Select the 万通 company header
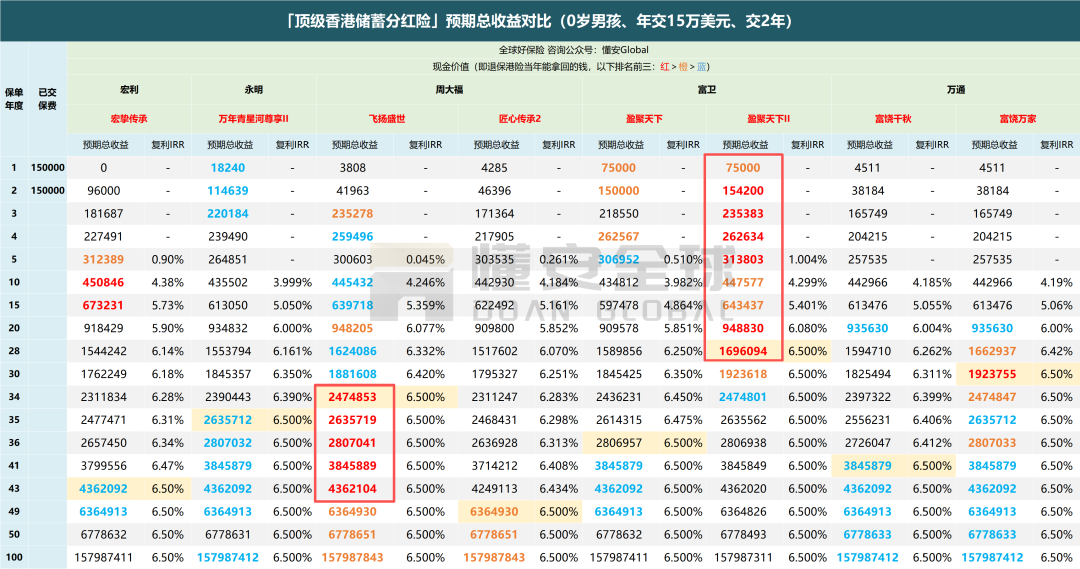Screen dimensions: 1080x569 point(955,90)
